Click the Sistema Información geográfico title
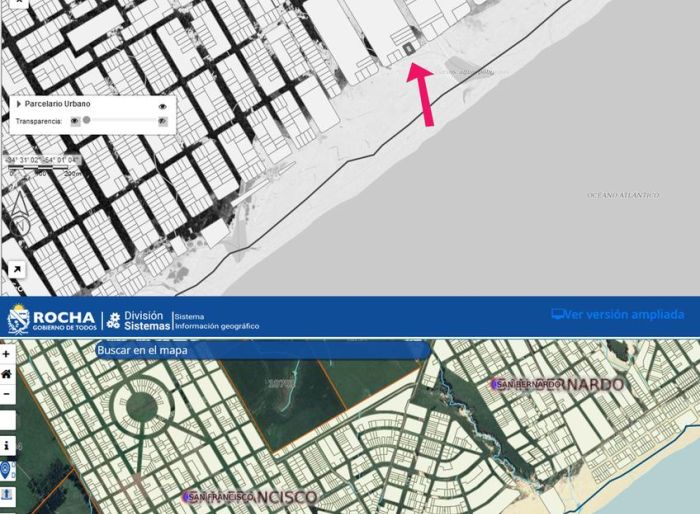The height and width of the screenshot is (514, 700). point(217,321)
